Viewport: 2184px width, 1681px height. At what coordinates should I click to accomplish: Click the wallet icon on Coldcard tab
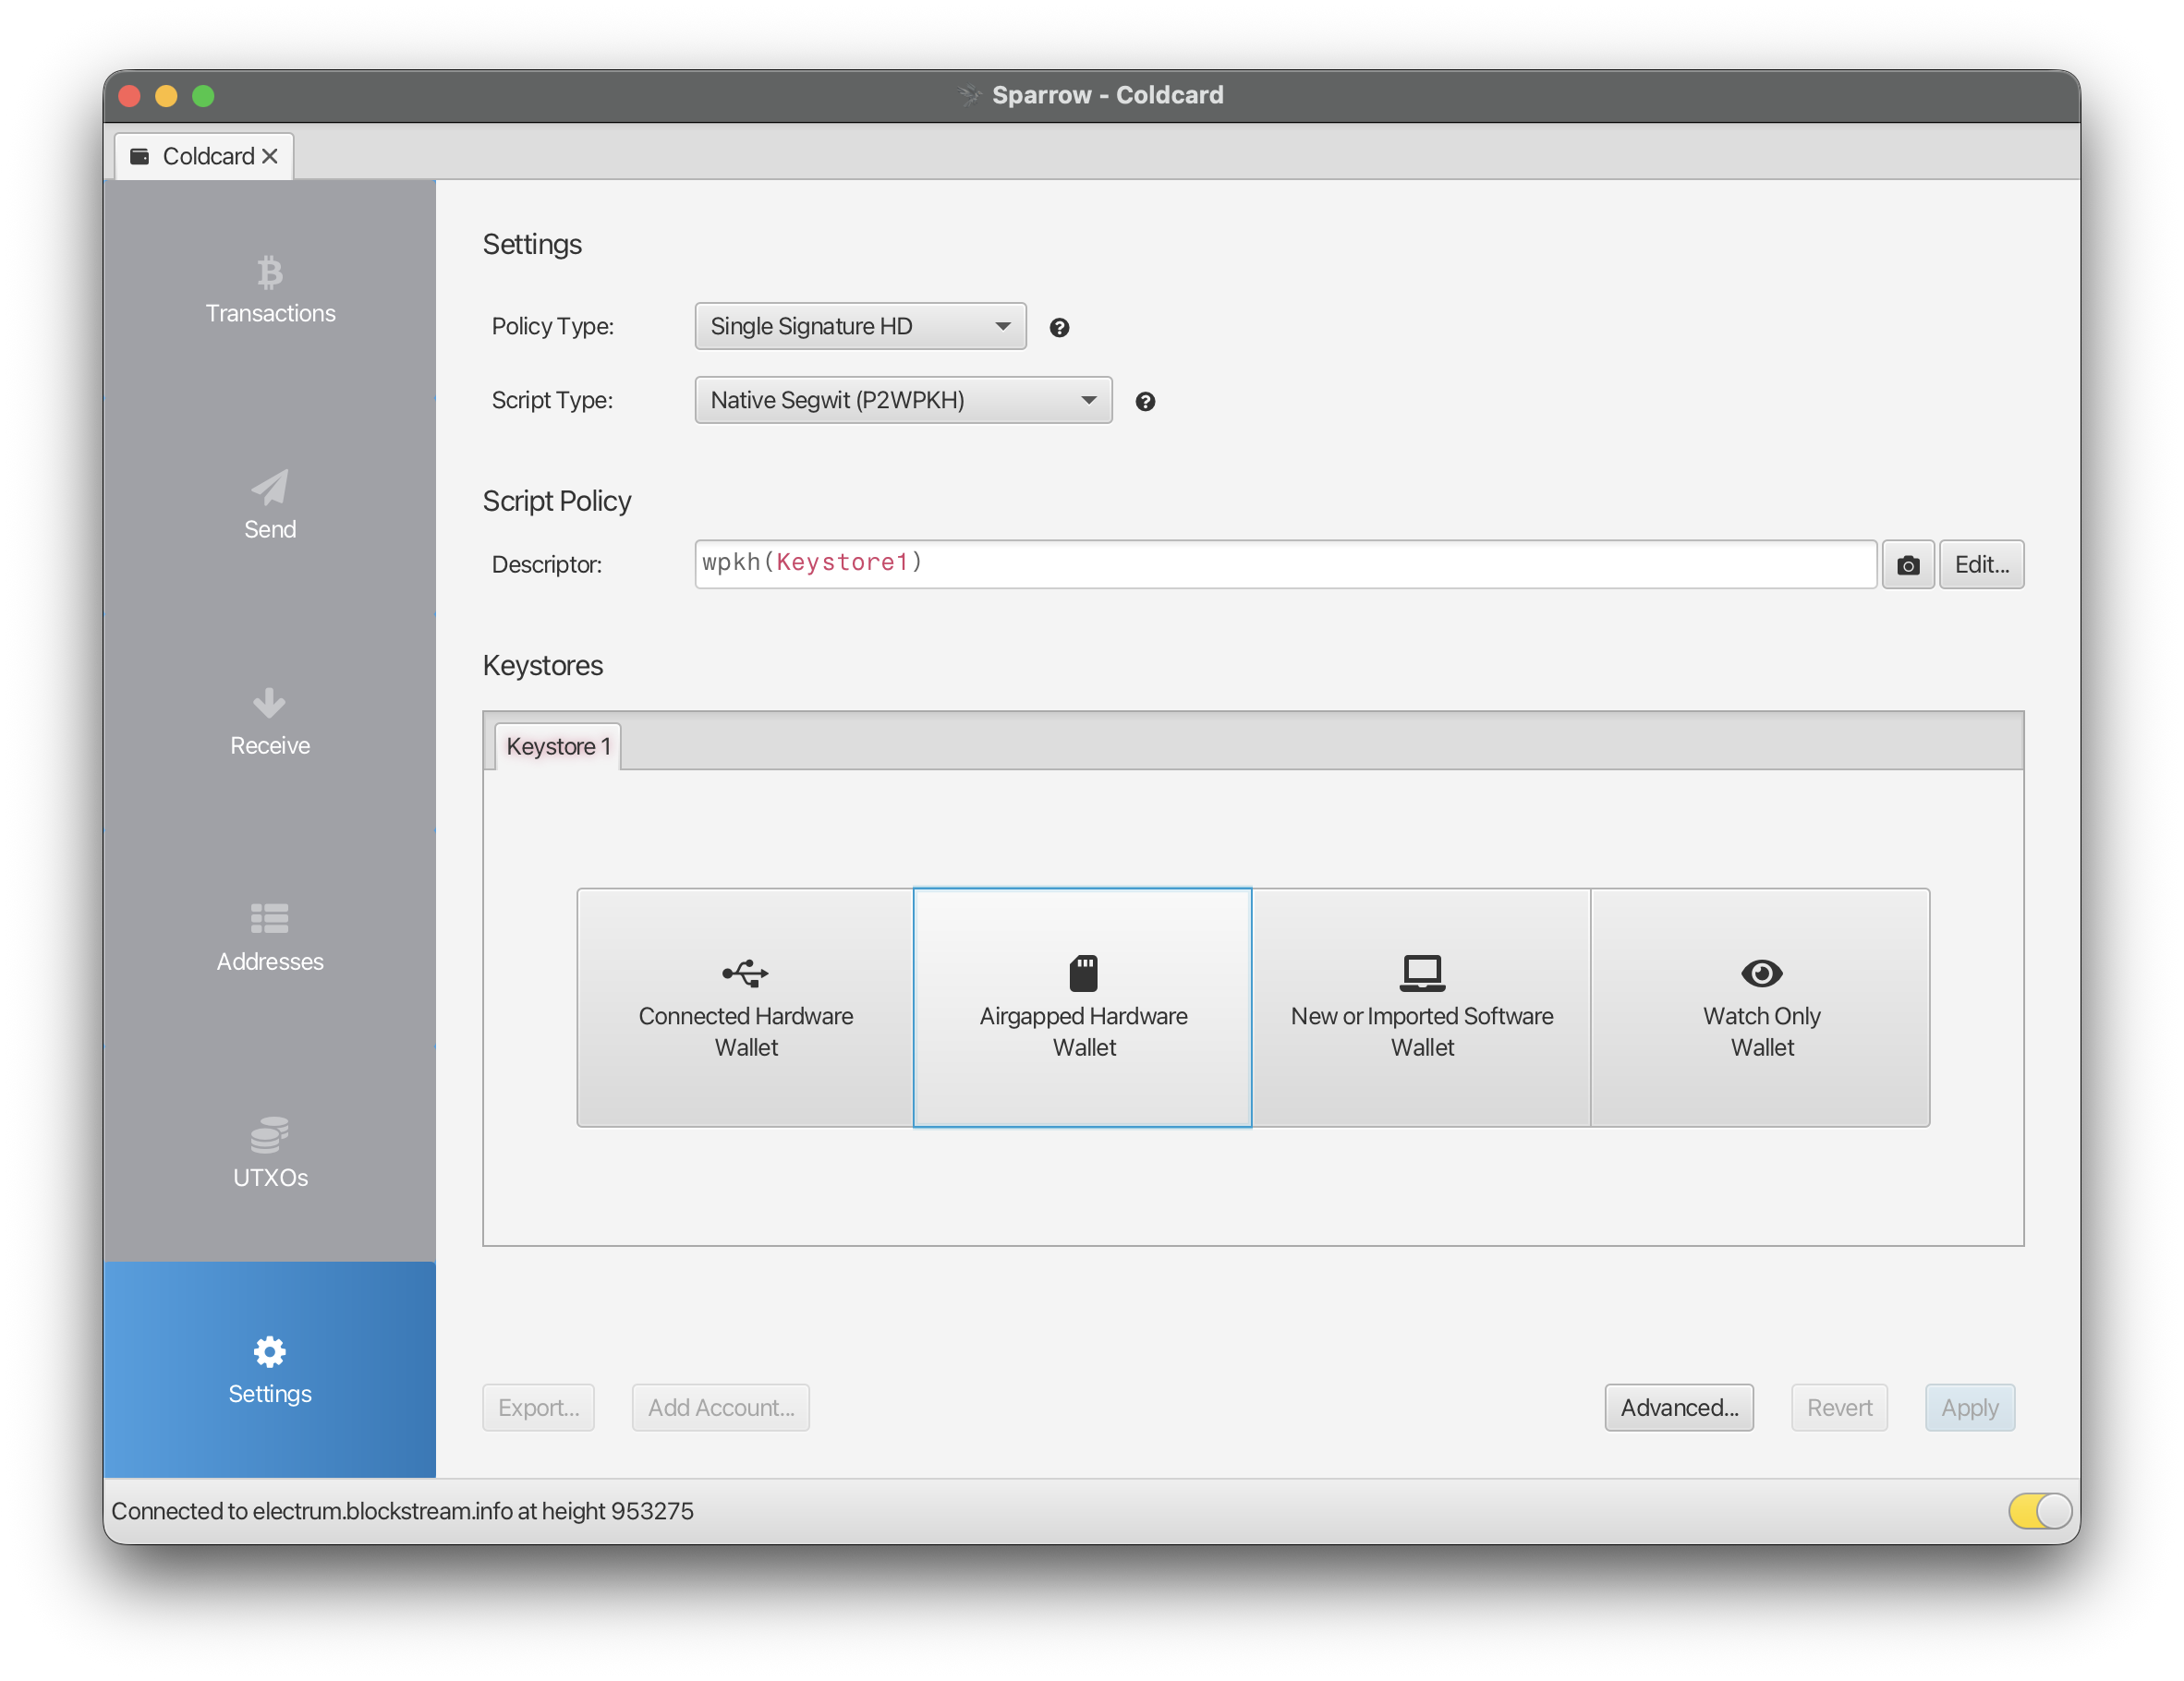140,156
